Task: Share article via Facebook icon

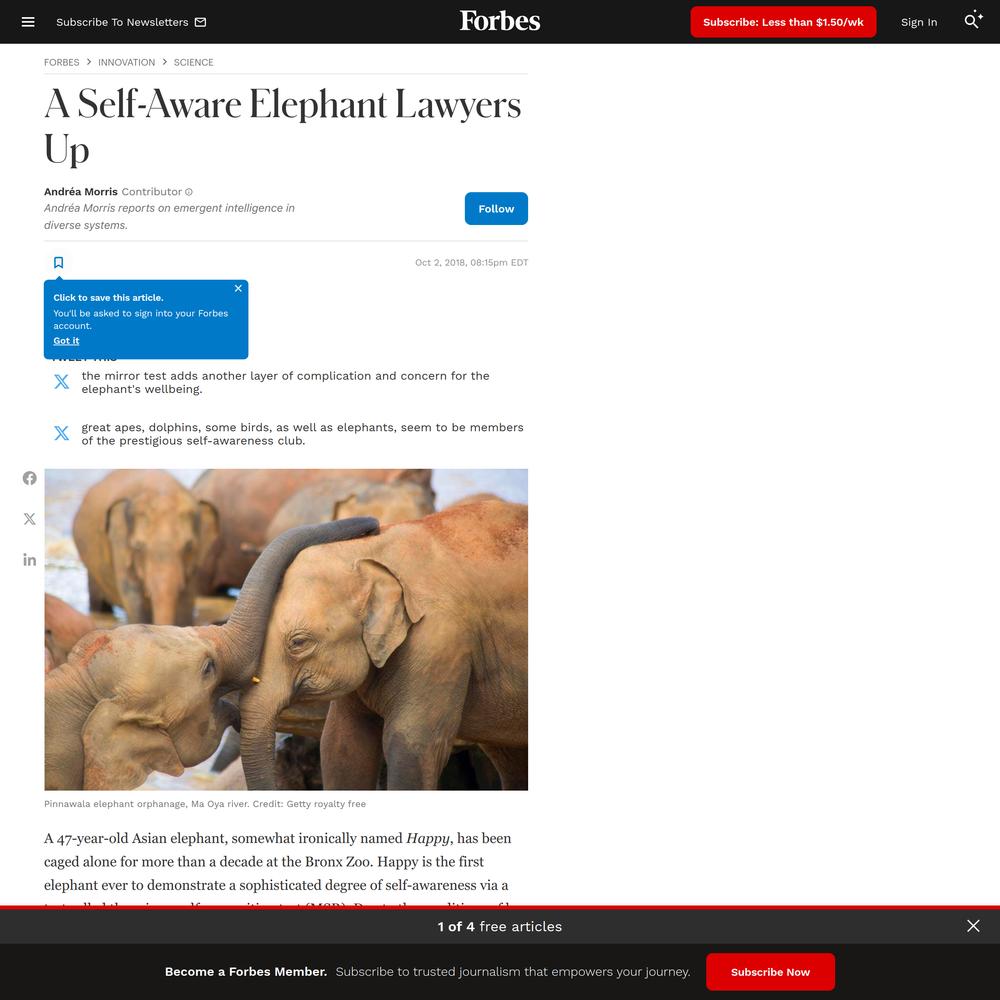Action: click(29, 478)
